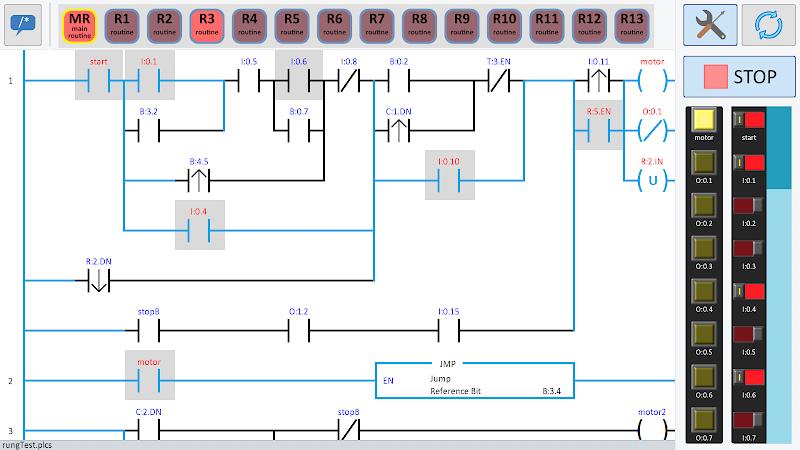
Task: Select the JMP jump instruction block
Action: 474,380
